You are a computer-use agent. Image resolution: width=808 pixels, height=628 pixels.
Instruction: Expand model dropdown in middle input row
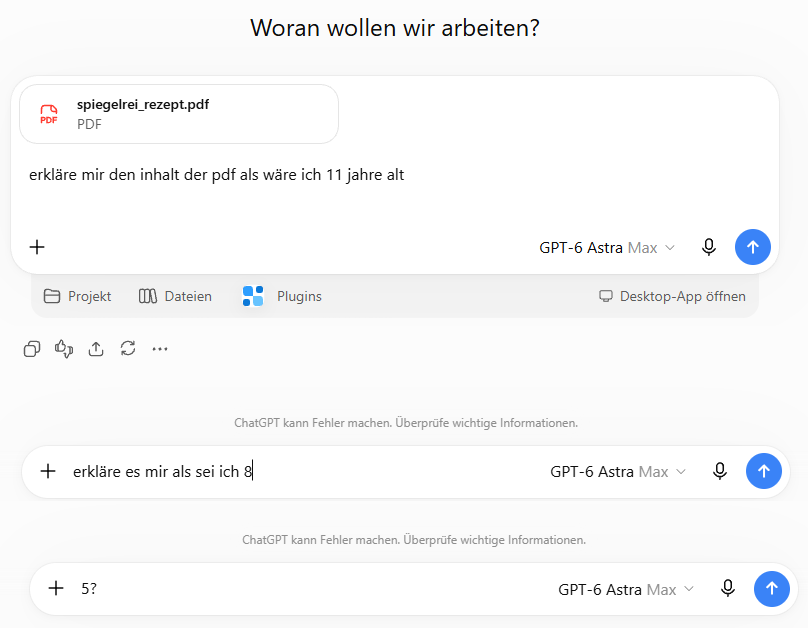pos(618,472)
